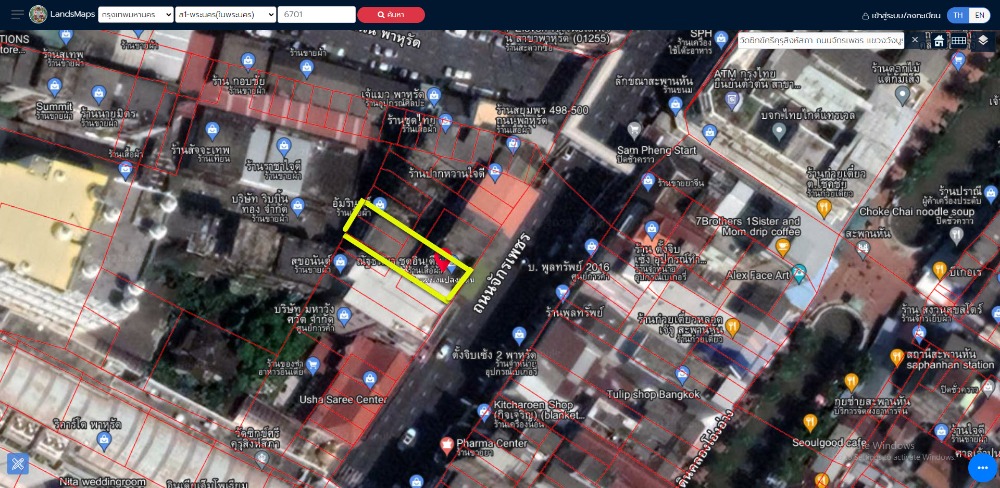This screenshot has width=1000, height=488.
Task: Click the Summit shop marker
Action: [x=54, y=86]
